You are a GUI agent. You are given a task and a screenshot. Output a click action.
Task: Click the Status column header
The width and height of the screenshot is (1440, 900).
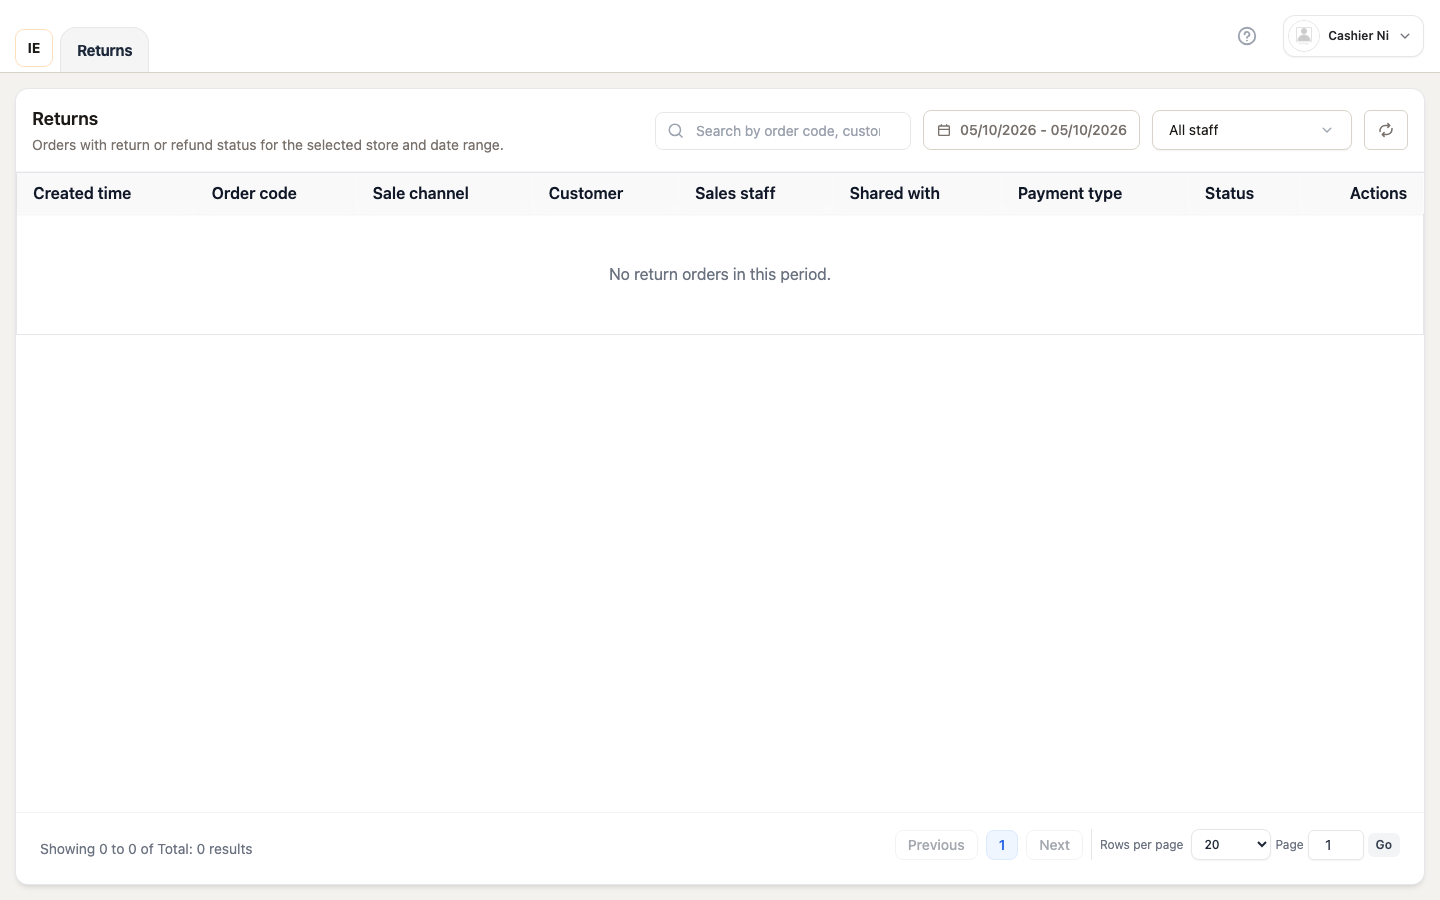point(1229,194)
